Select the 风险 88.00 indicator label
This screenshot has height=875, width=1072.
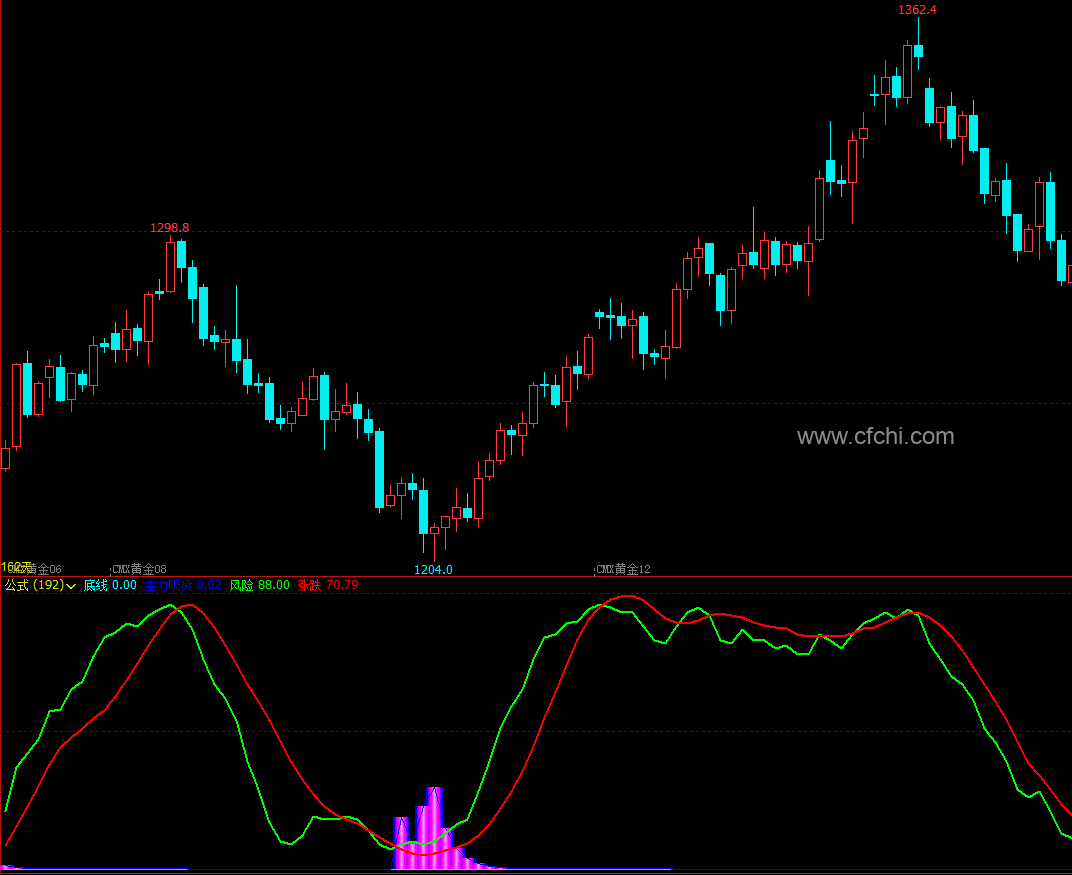click(x=259, y=585)
